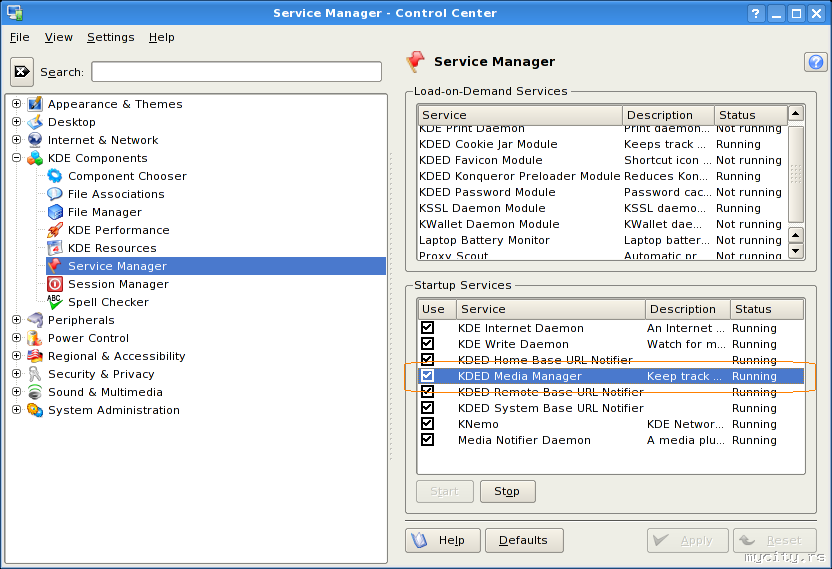The image size is (832, 569).
Task: Sort load-on-demand list by Description column
Action: (x=668, y=115)
